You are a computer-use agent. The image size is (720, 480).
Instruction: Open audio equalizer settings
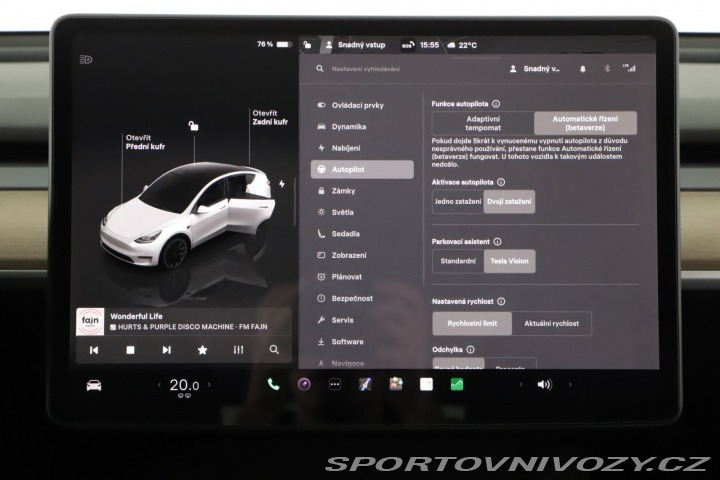pos(238,350)
